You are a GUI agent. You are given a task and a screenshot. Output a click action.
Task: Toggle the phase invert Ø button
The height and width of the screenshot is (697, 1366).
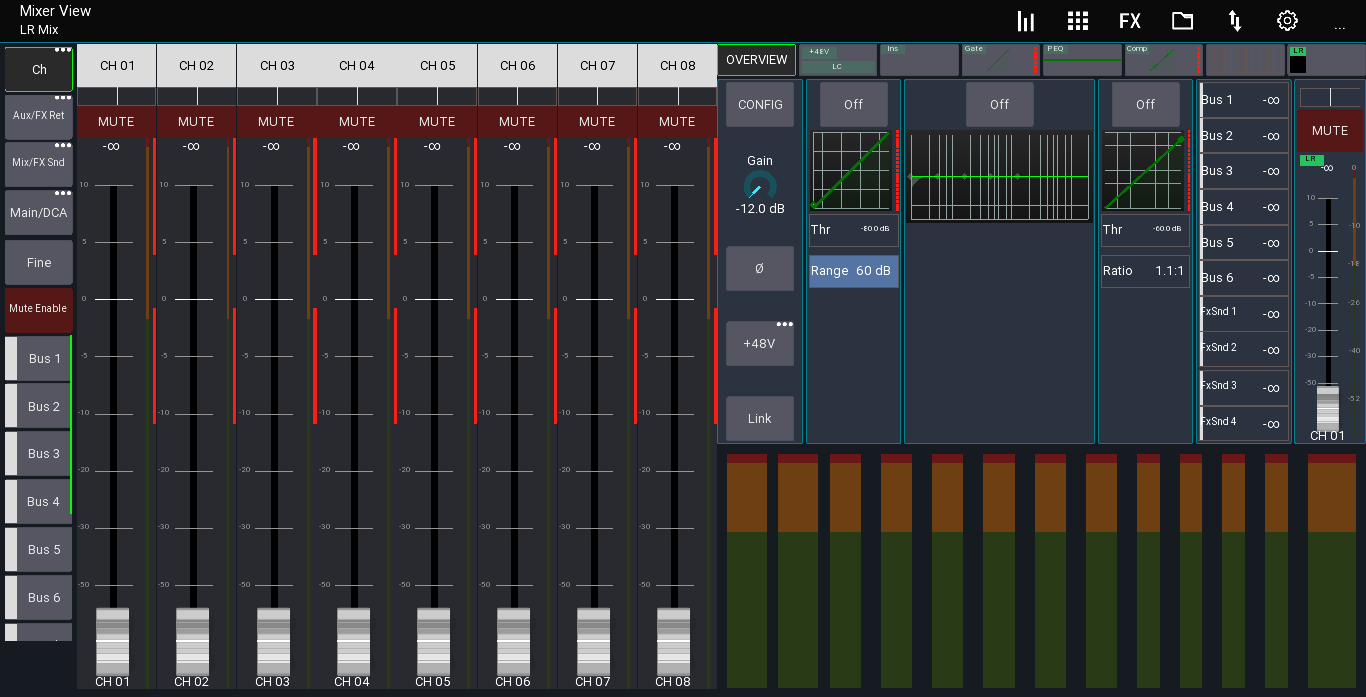[x=759, y=269]
